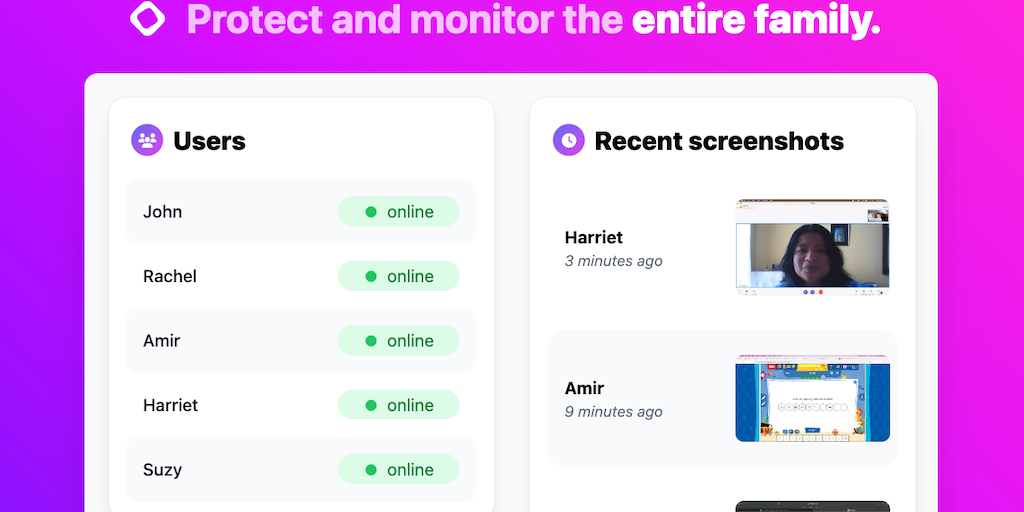Select Harriet in the Users list
The image size is (1024, 512).
point(171,405)
